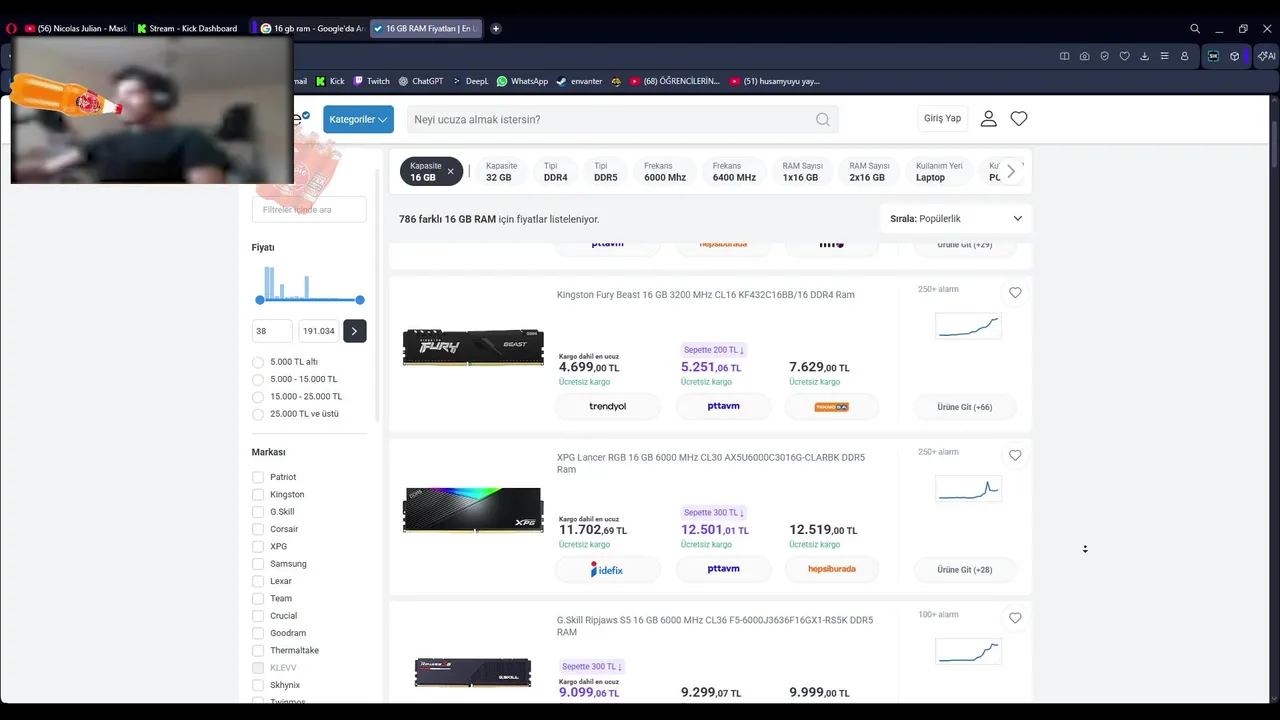Click the XPG Lancer price history chart

click(968, 489)
